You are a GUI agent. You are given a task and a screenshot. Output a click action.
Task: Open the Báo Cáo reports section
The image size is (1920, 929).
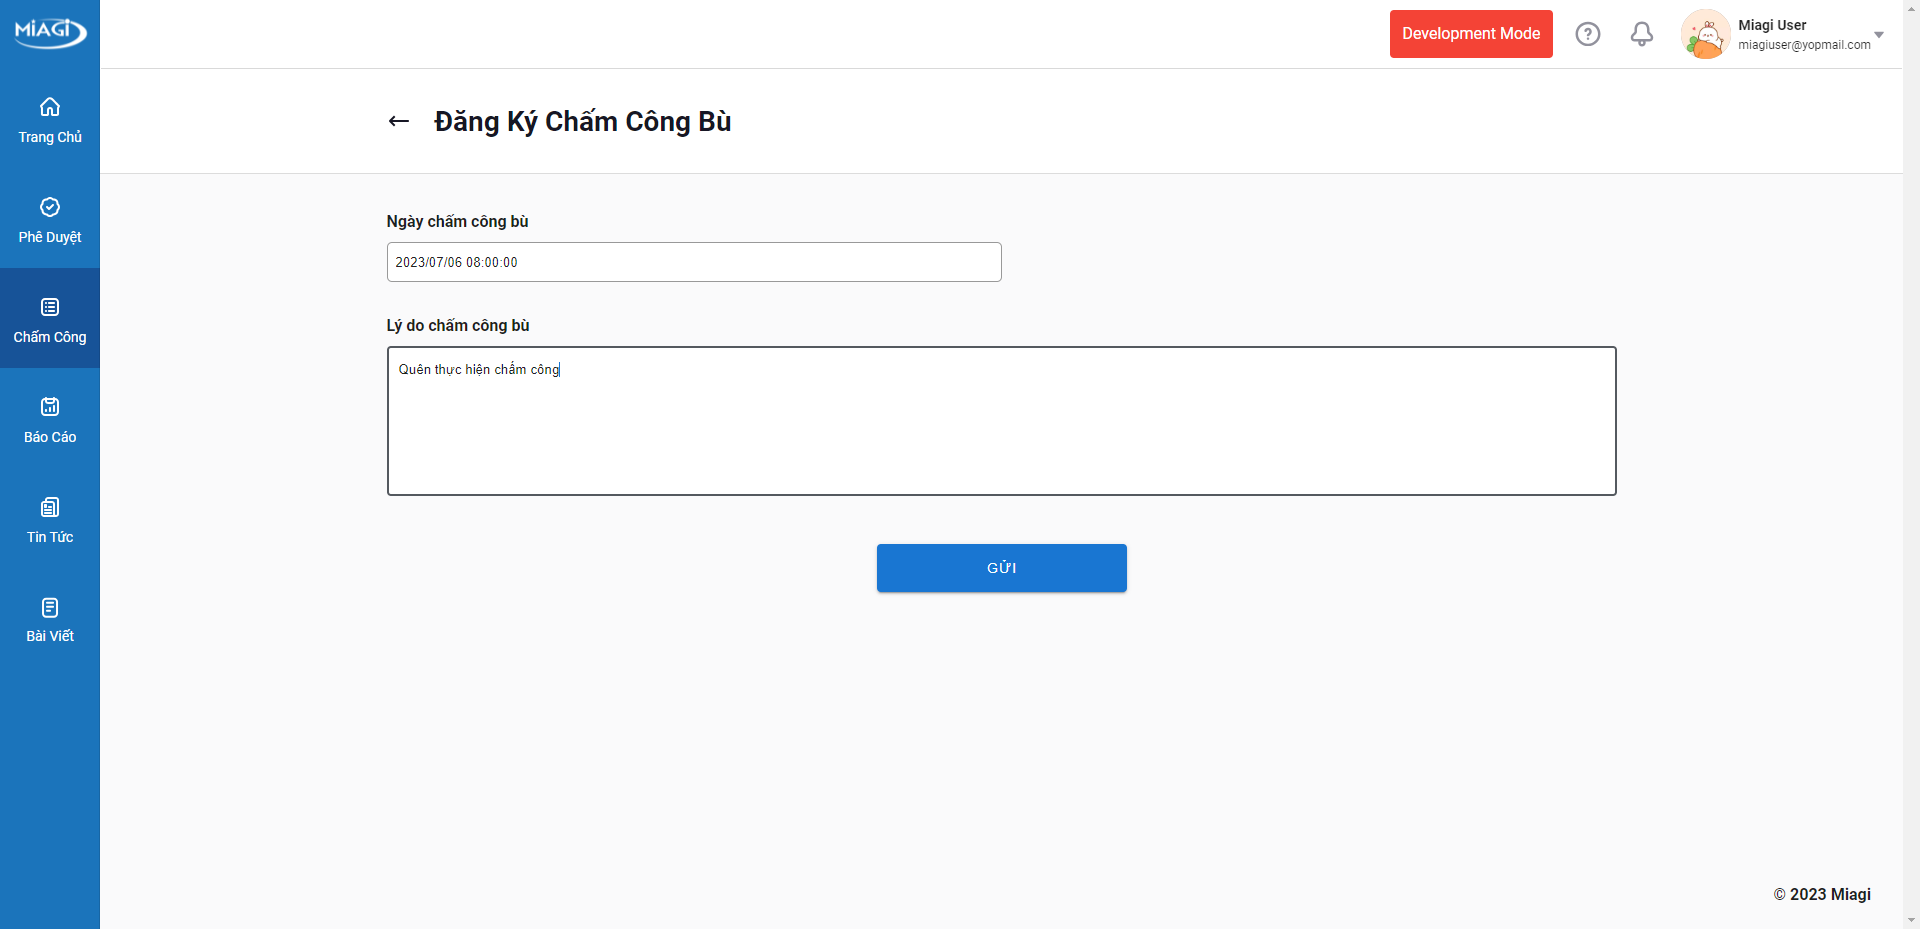click(50, 420)
